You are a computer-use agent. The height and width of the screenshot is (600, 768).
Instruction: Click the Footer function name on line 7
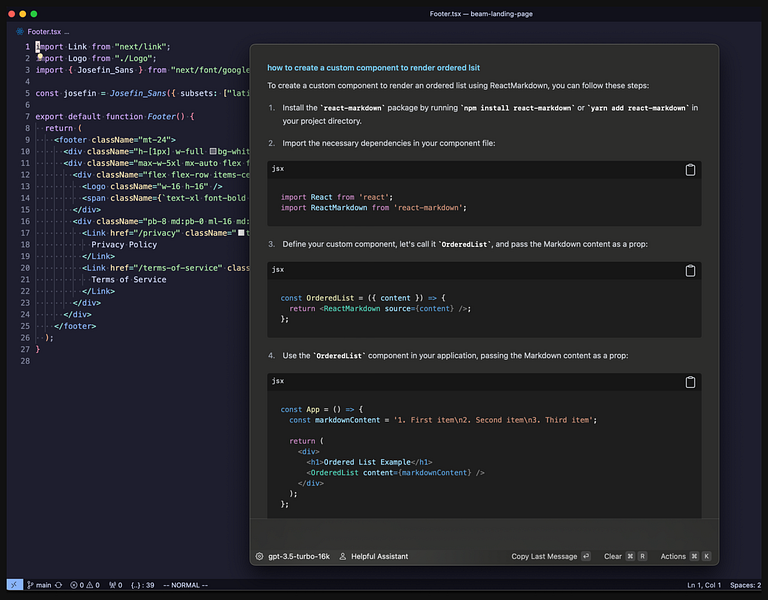coord(161,117)
